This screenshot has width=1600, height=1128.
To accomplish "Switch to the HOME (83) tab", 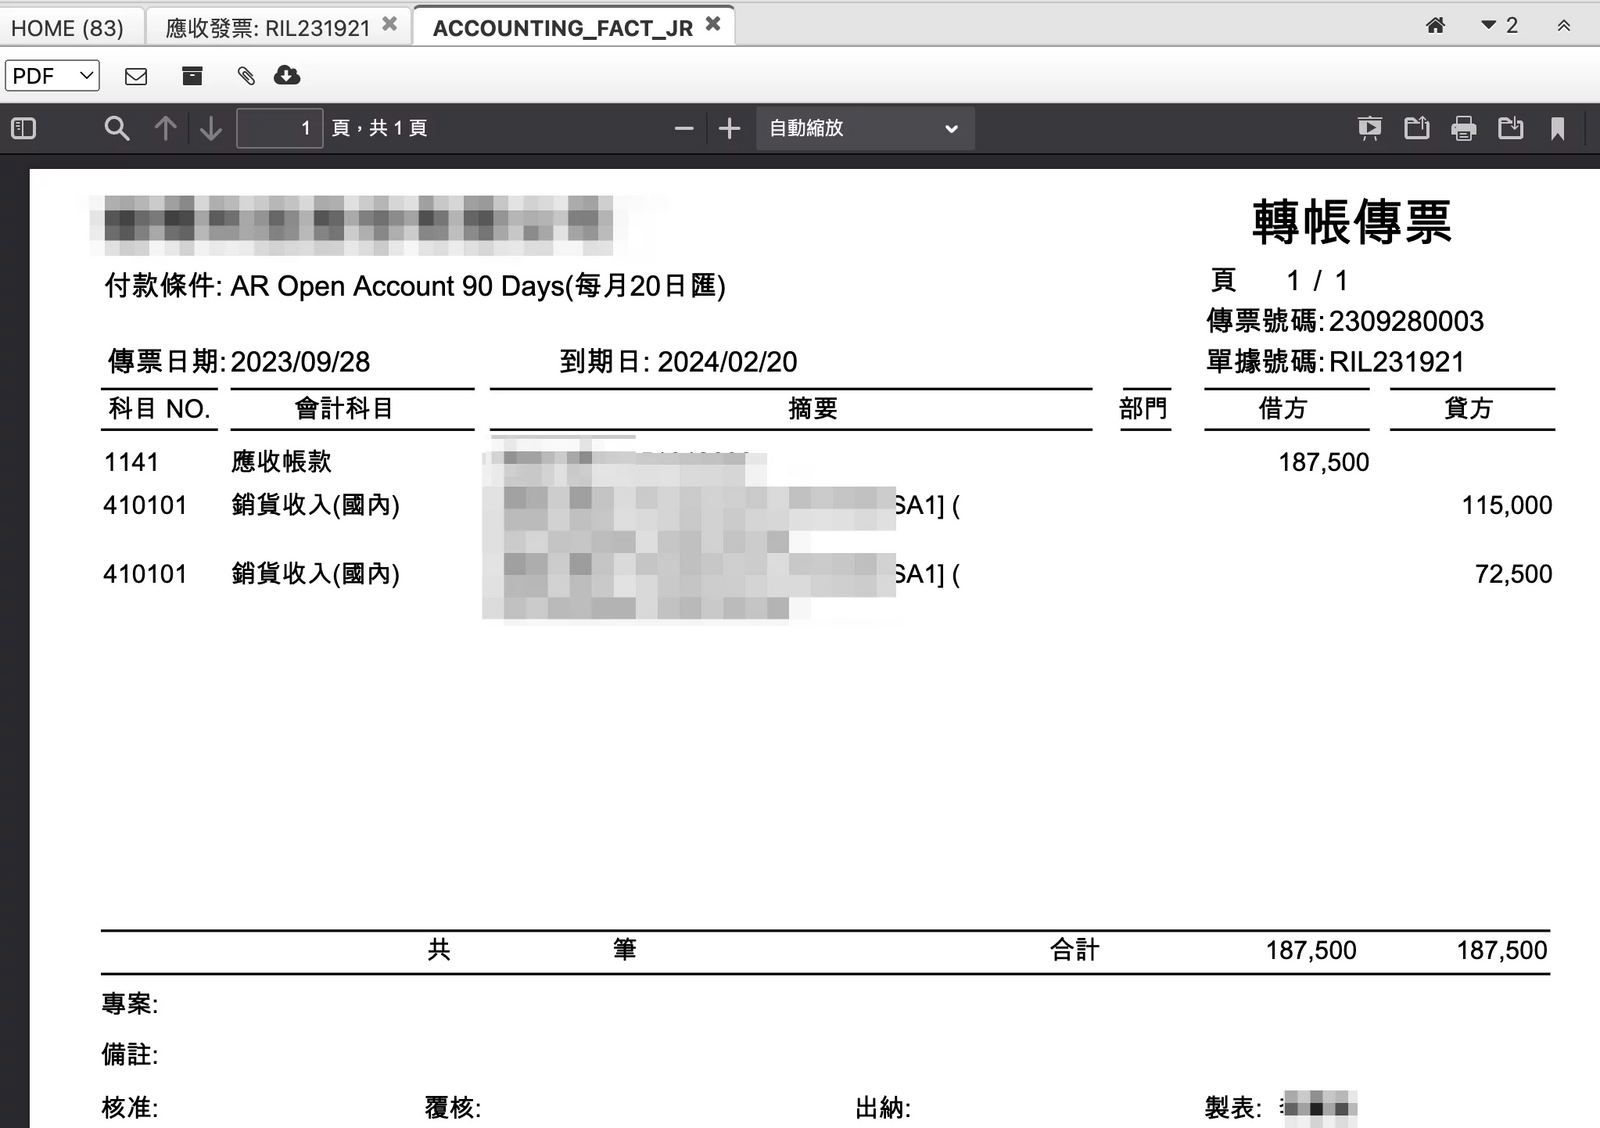I will pos(67,28).
